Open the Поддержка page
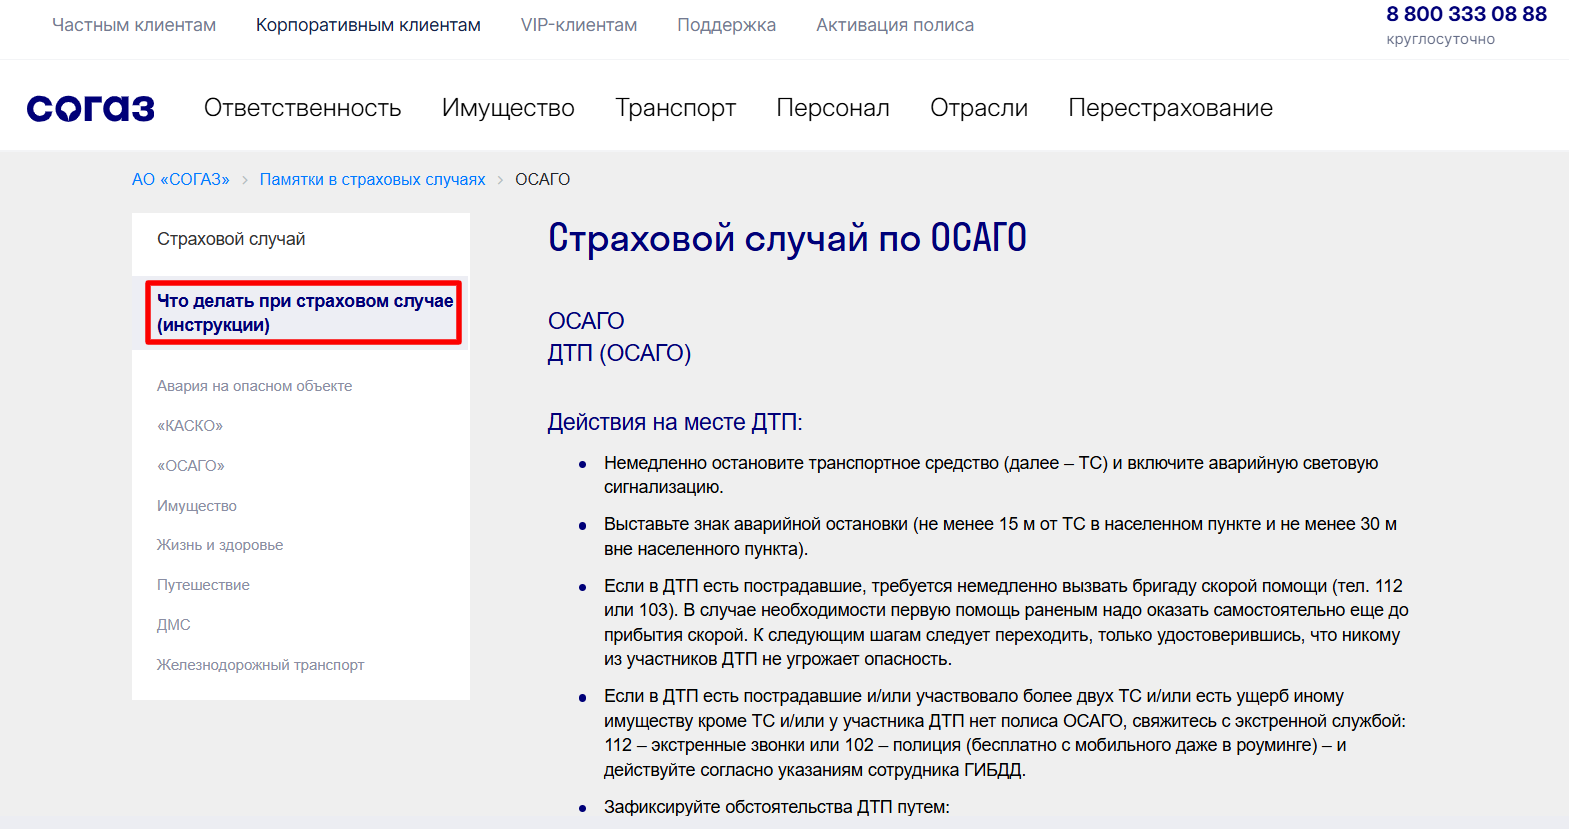The image size is (1569, 829). 726,25
